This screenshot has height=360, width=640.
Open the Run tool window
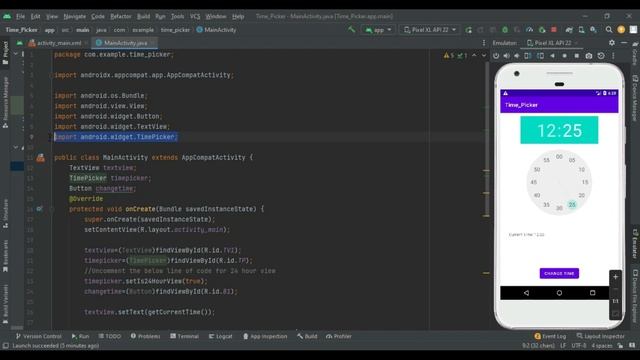pos(80,336)
